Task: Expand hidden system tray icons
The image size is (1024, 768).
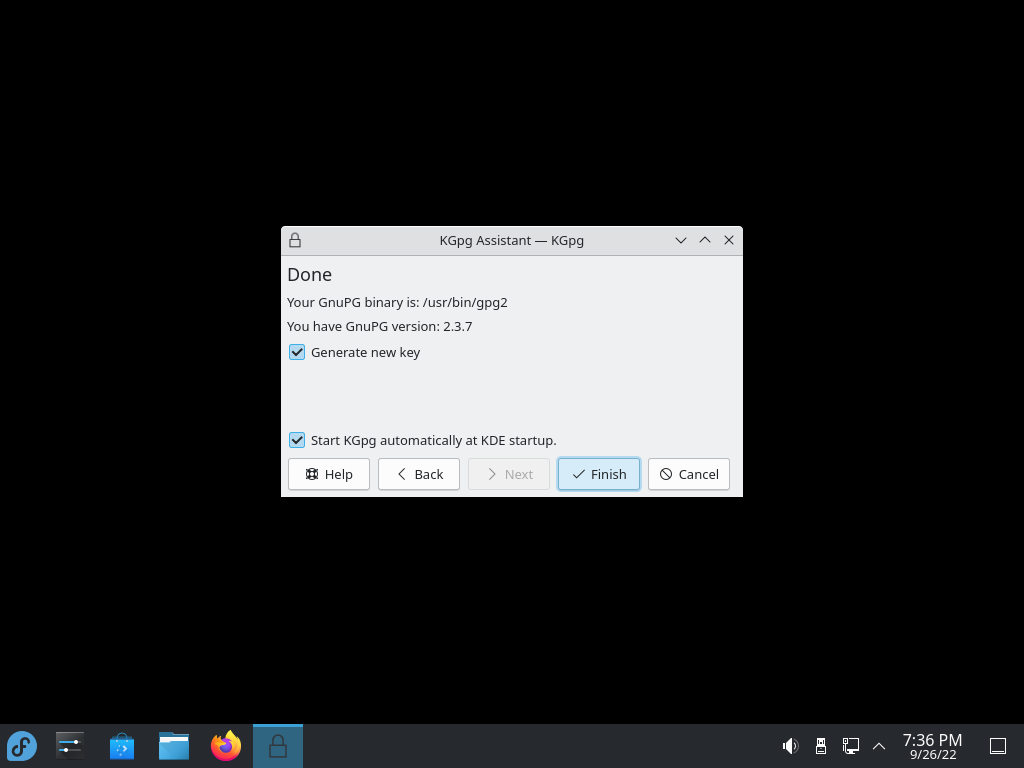Action: point(879,746)
